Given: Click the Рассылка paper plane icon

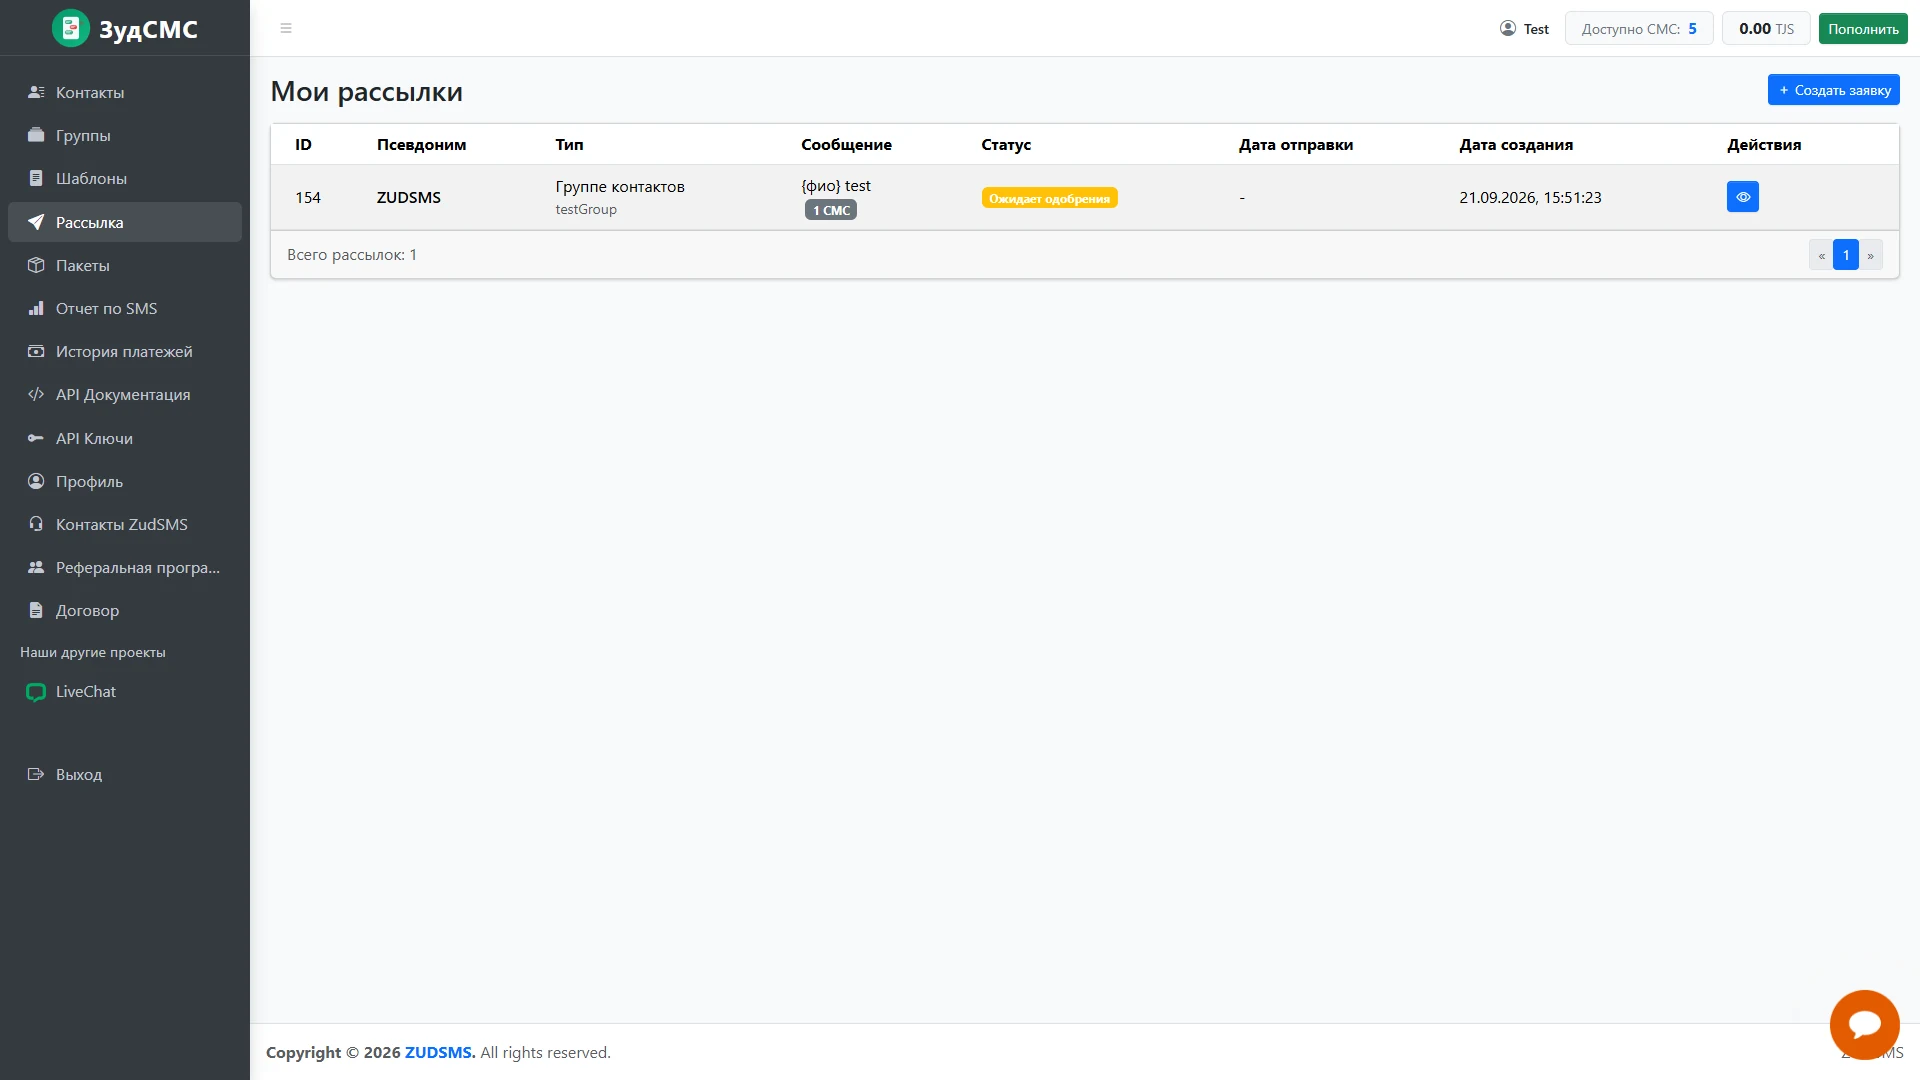Looking at the screenshot, I should click(x=36, y=222).
